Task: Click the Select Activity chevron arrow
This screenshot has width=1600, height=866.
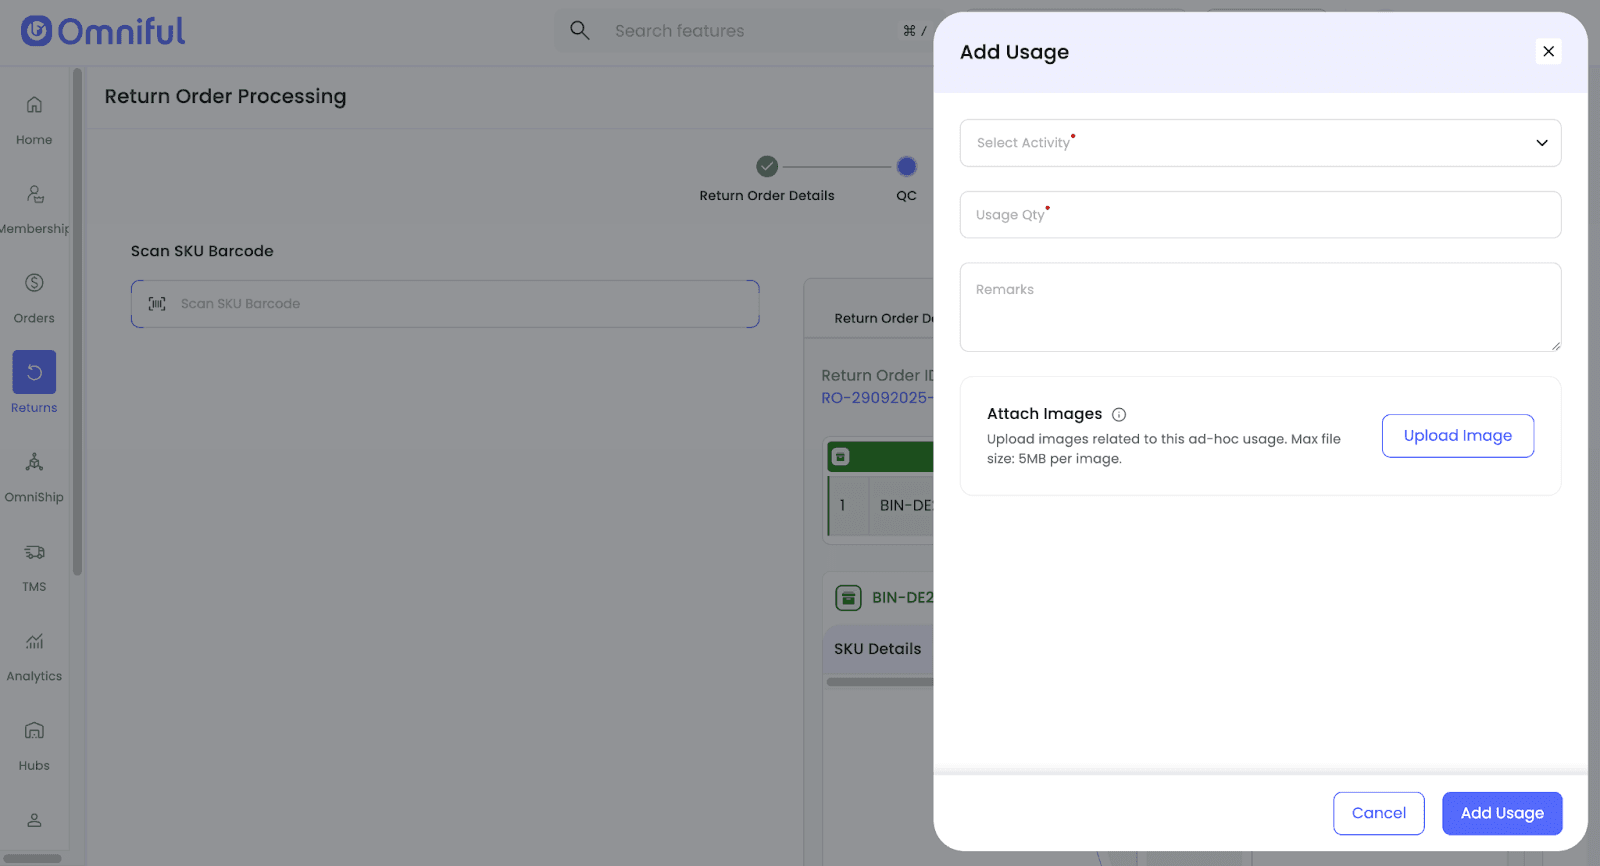Action: tap(1541, 143)
